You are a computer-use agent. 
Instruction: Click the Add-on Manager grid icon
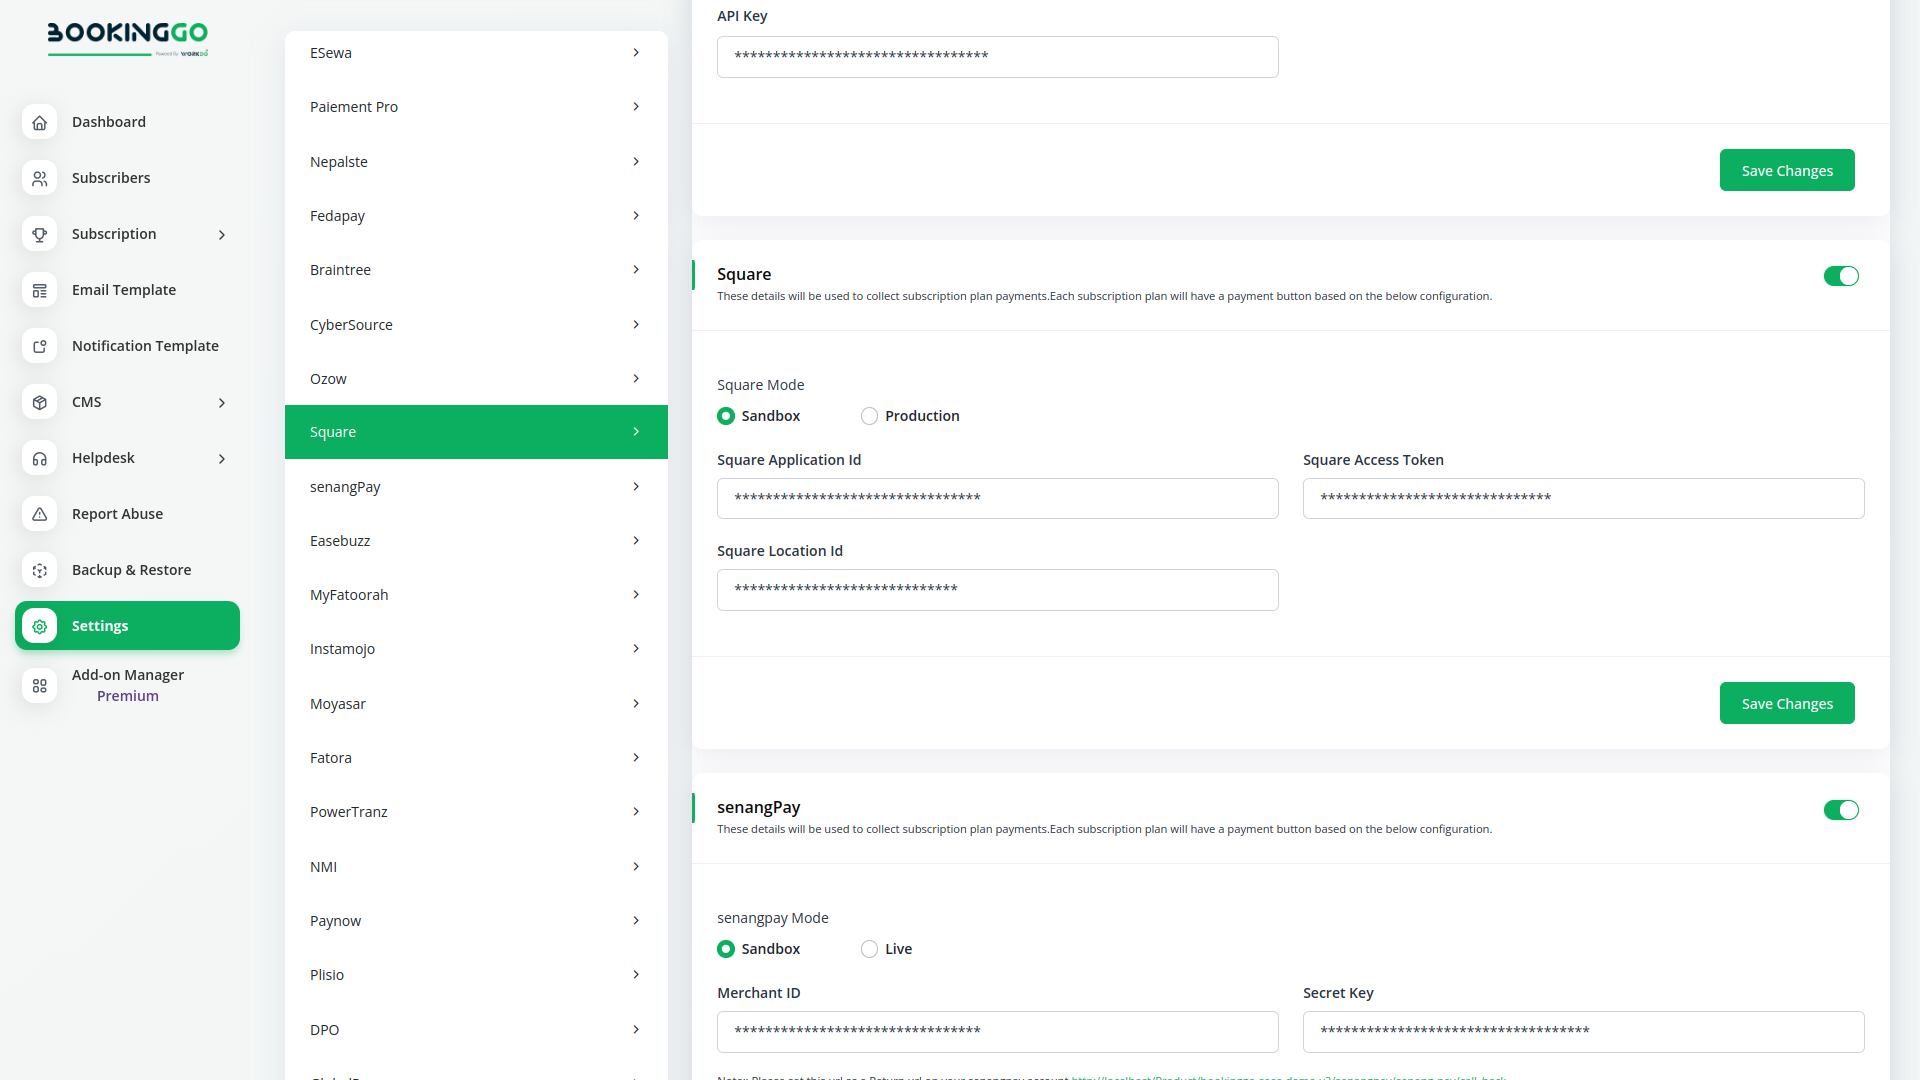coord(39,685)
